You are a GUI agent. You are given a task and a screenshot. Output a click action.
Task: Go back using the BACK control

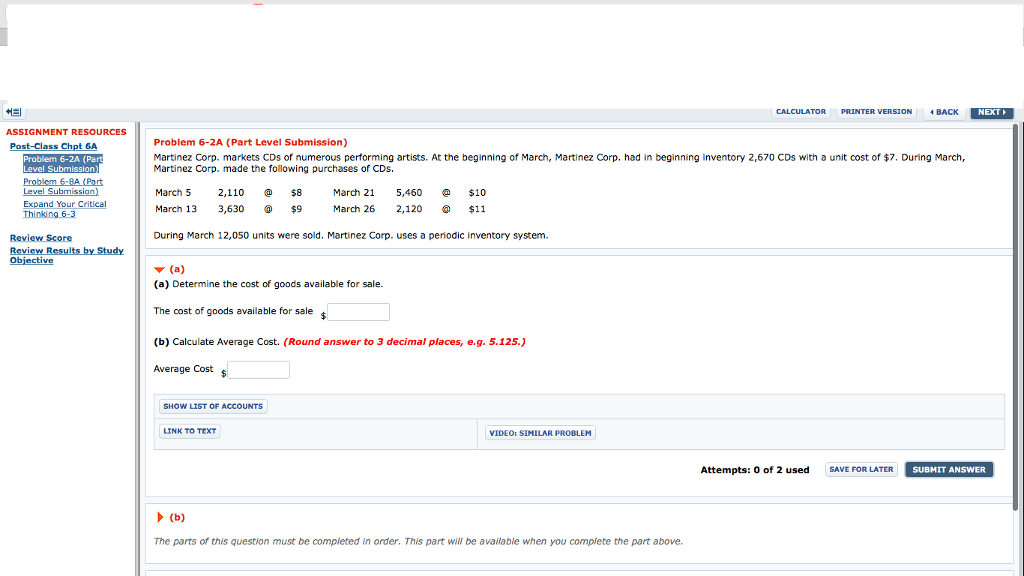[x=943, y=112]
